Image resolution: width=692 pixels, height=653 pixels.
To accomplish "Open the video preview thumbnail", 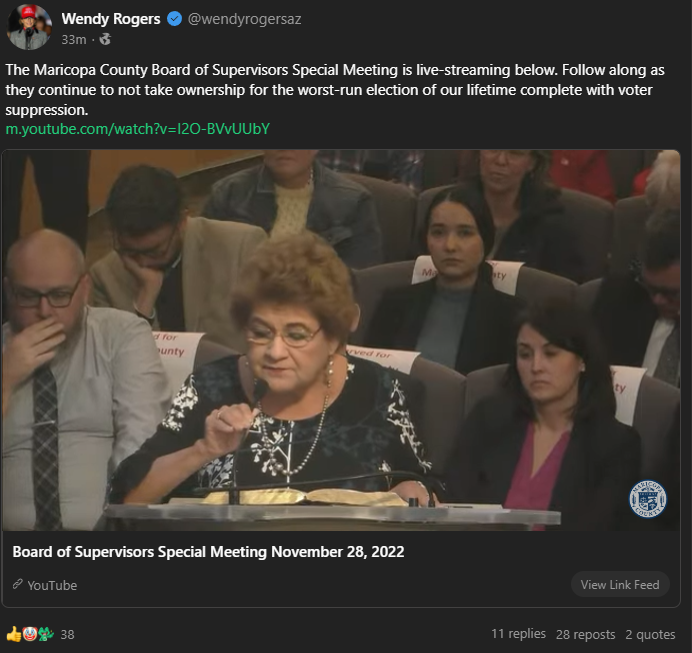I will click(341, 340).
